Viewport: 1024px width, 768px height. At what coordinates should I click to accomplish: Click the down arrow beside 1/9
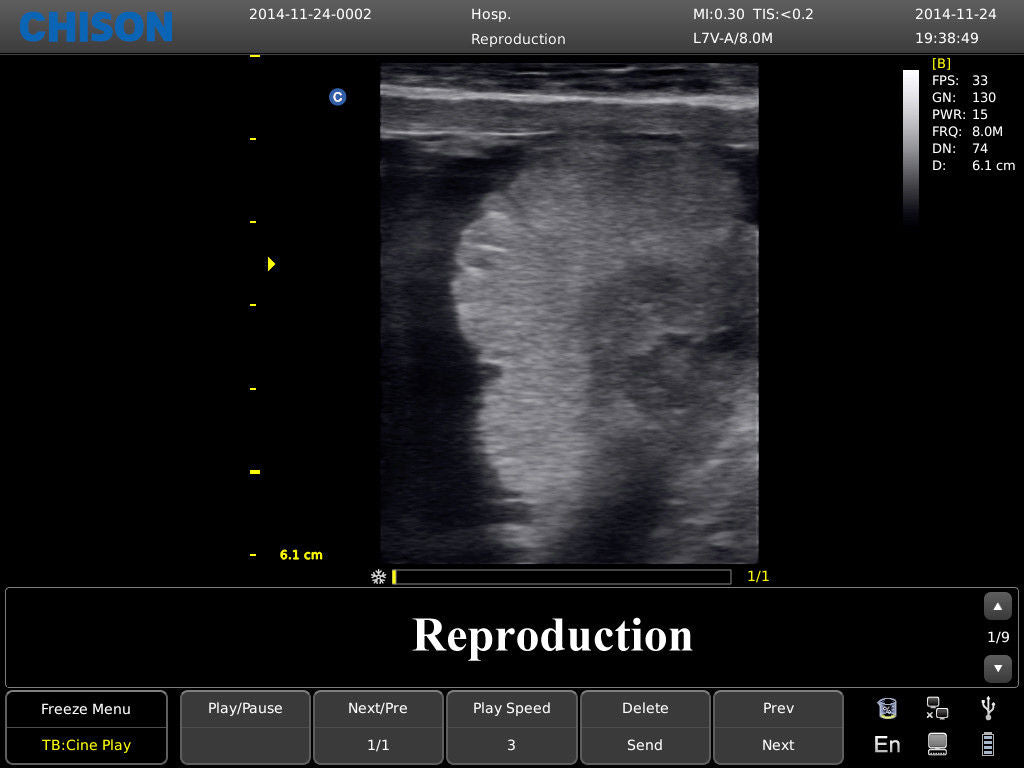[x=997, y=668]
